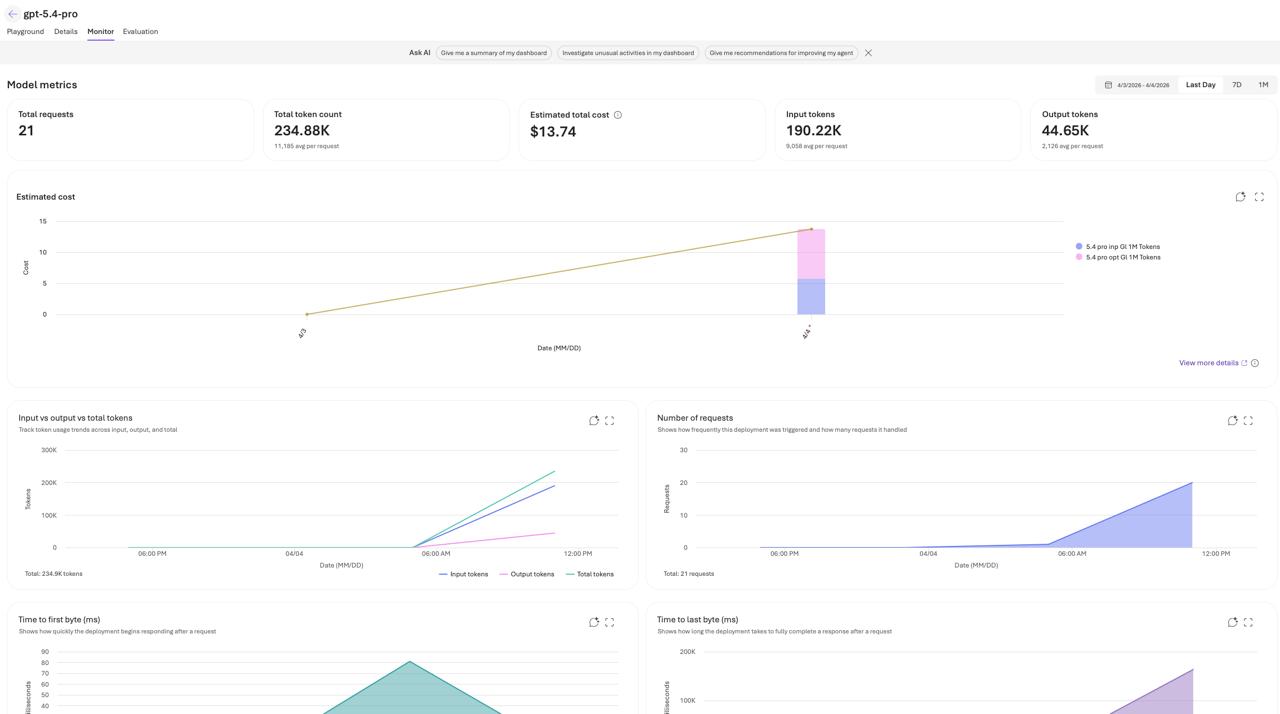The image size is (1280, 714).
Task: Open the date range picker
Action: pos(1136,85)
